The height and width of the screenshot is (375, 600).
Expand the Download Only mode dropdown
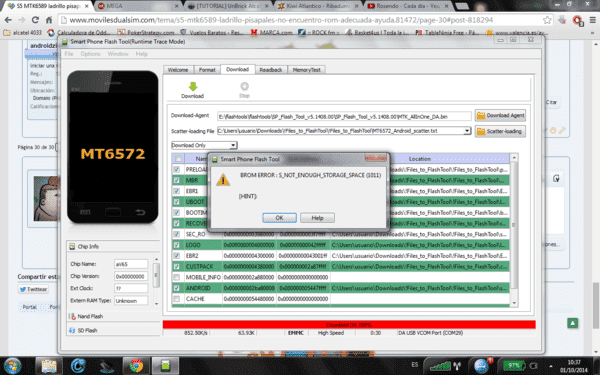(233, 145)
